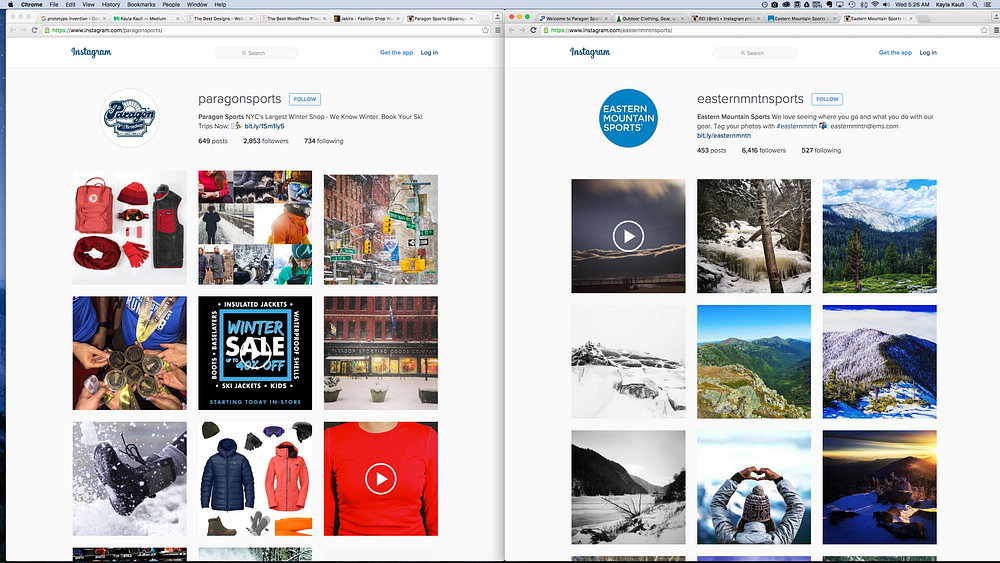Click 'Get the app' on easternmntnsports page
The width and height of the screenshot is (1000, 563).
point(895,53)
